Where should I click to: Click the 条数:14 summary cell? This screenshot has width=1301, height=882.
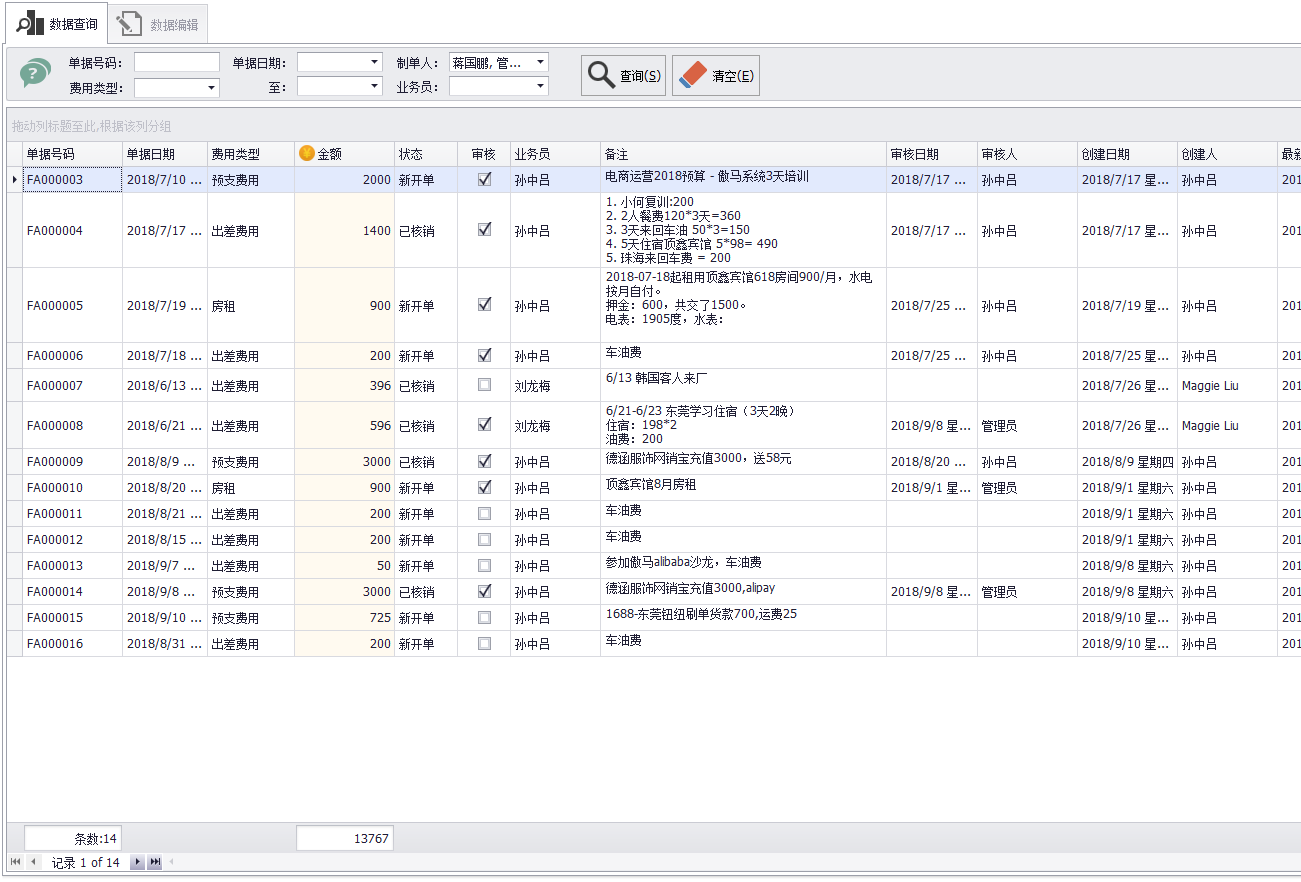(x=72, y=838)
